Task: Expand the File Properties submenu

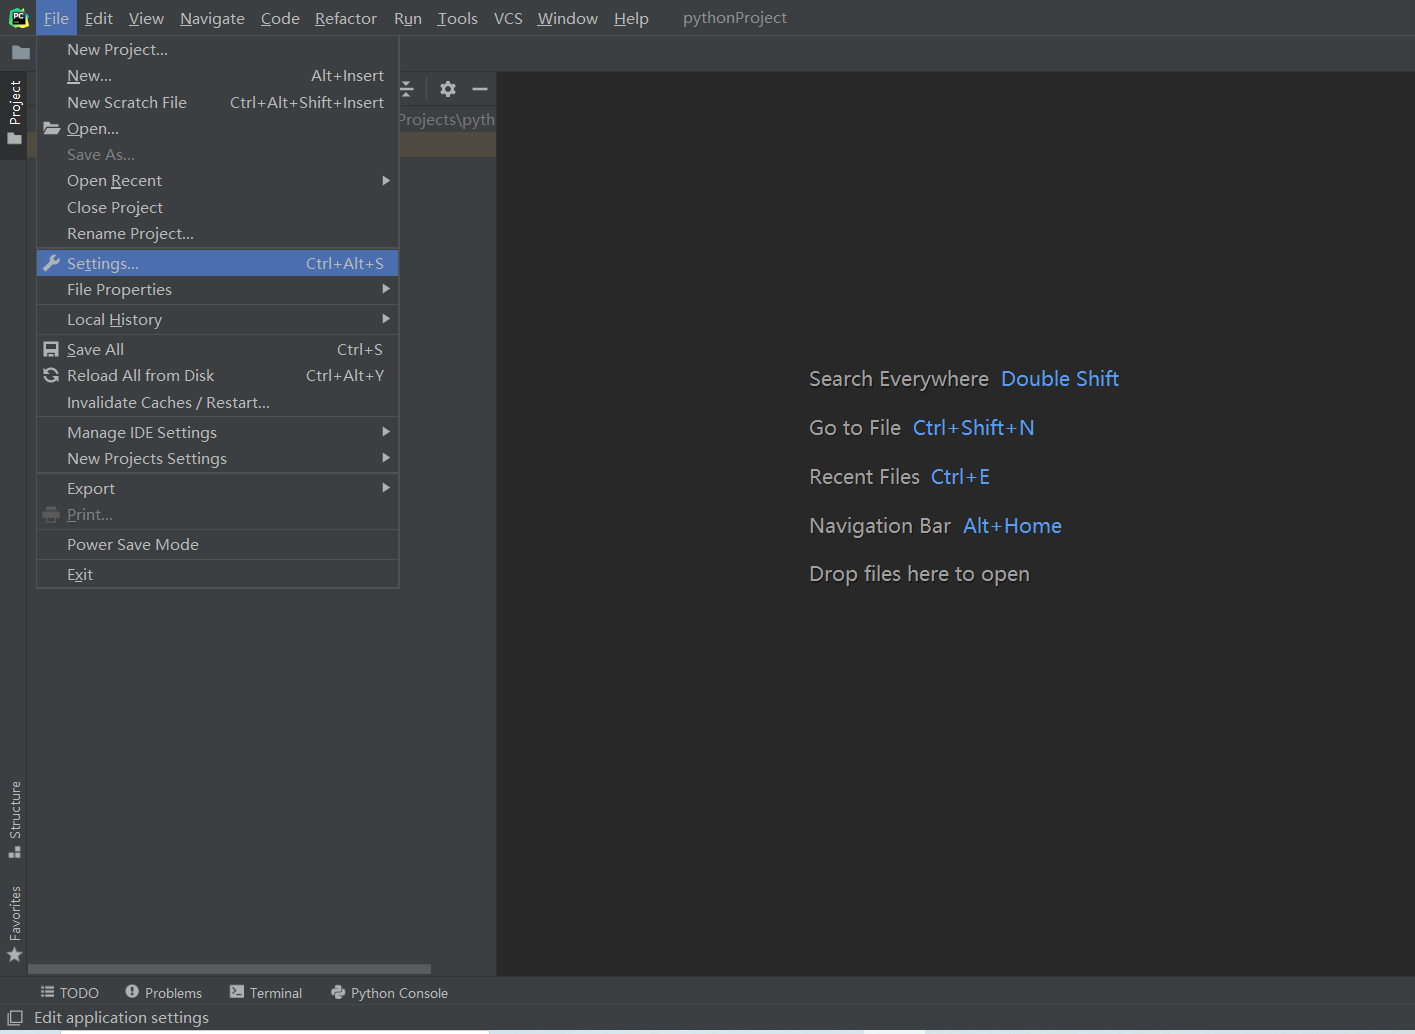Action: 217,289
